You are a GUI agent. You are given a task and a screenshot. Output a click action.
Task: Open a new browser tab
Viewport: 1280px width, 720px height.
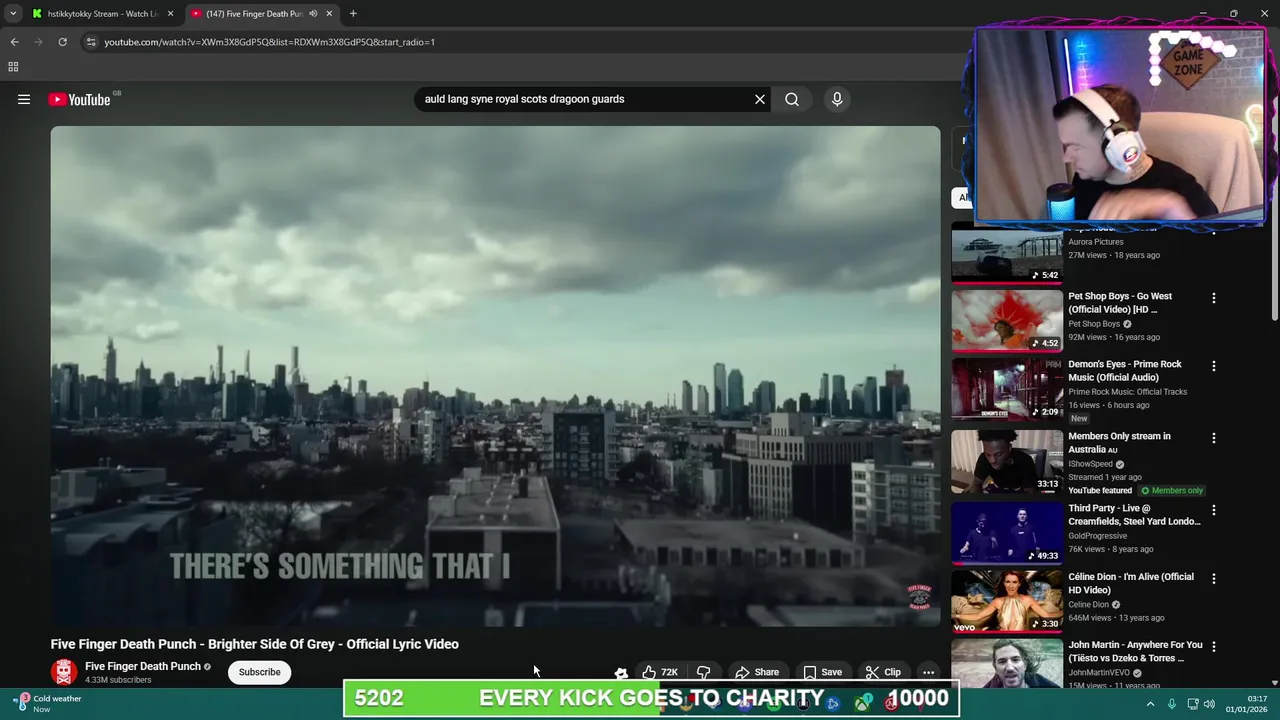click(x=353, y=14)
